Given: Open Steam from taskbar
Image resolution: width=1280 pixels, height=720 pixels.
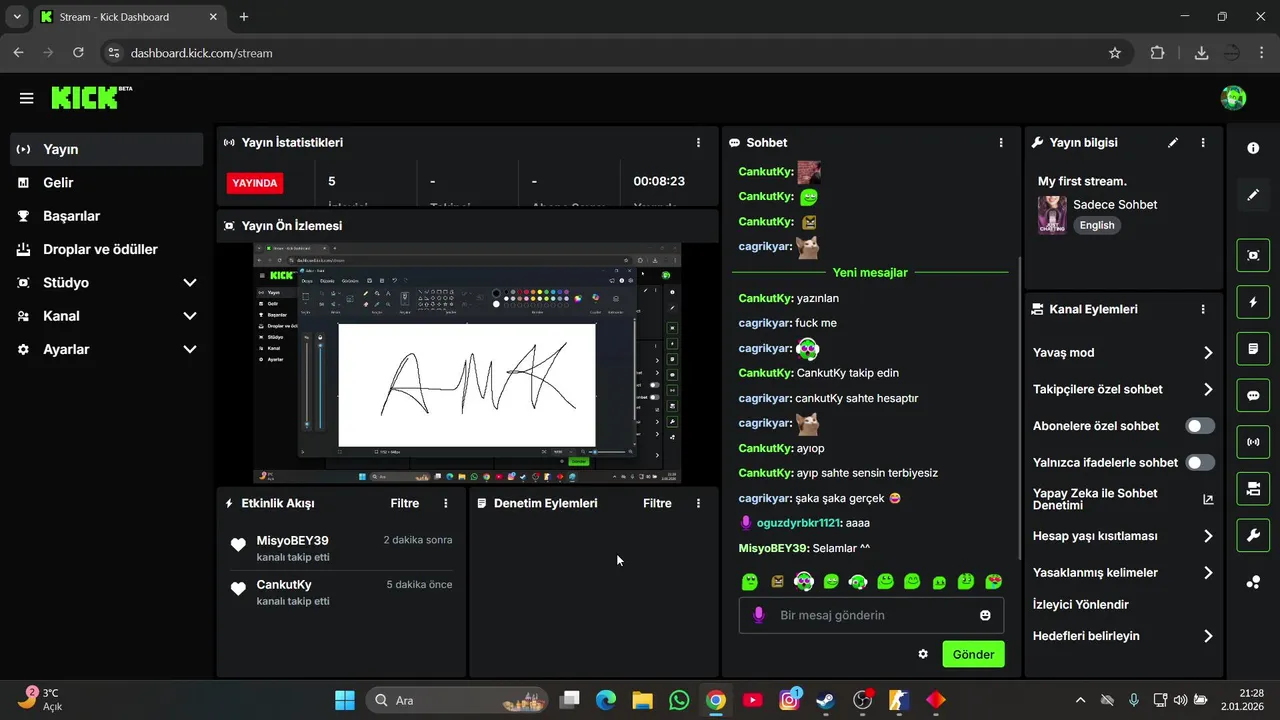Looking at the screenshot, I should coord(826,700).
